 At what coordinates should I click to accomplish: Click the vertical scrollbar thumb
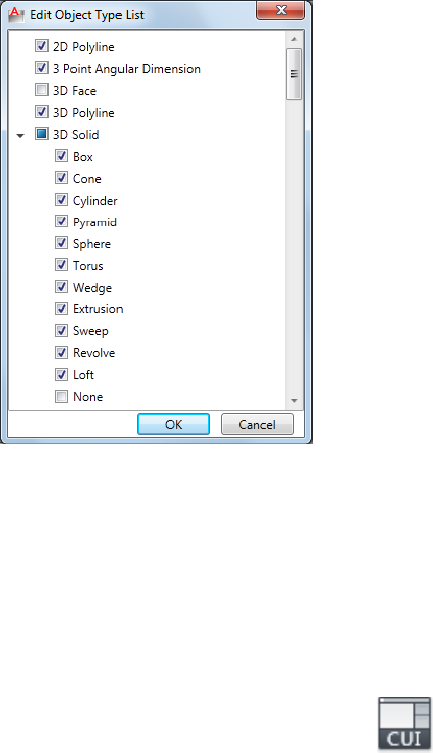click(x=294, y=73)
